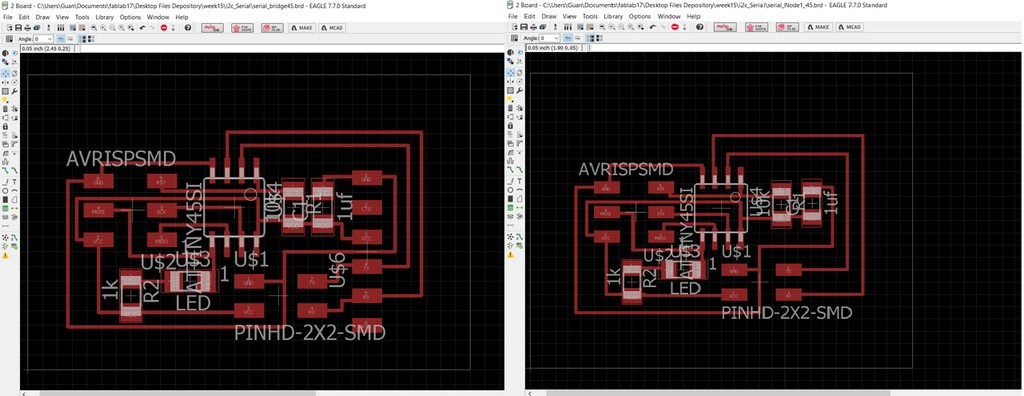Toggle the highlighted option button right of Angle, serial_bridge45
Viewport: 1024px width, 396px height.
[60, 39]
